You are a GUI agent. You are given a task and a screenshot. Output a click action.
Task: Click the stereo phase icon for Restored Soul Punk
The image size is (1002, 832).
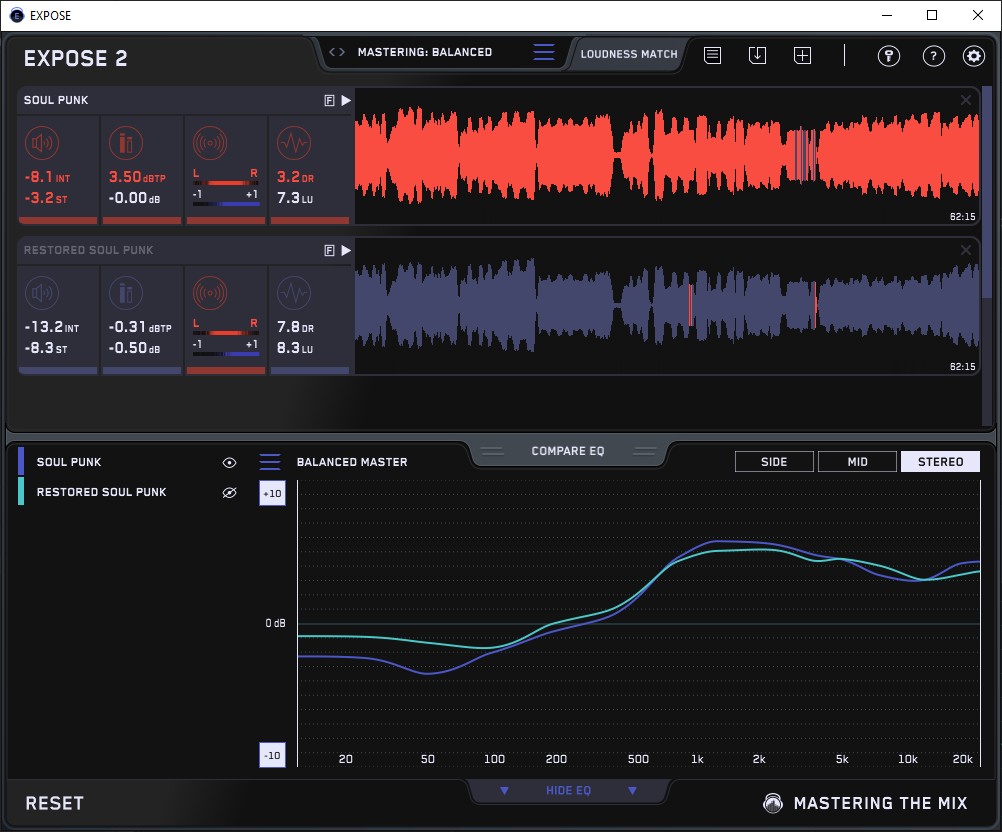[x=210, y=293]
